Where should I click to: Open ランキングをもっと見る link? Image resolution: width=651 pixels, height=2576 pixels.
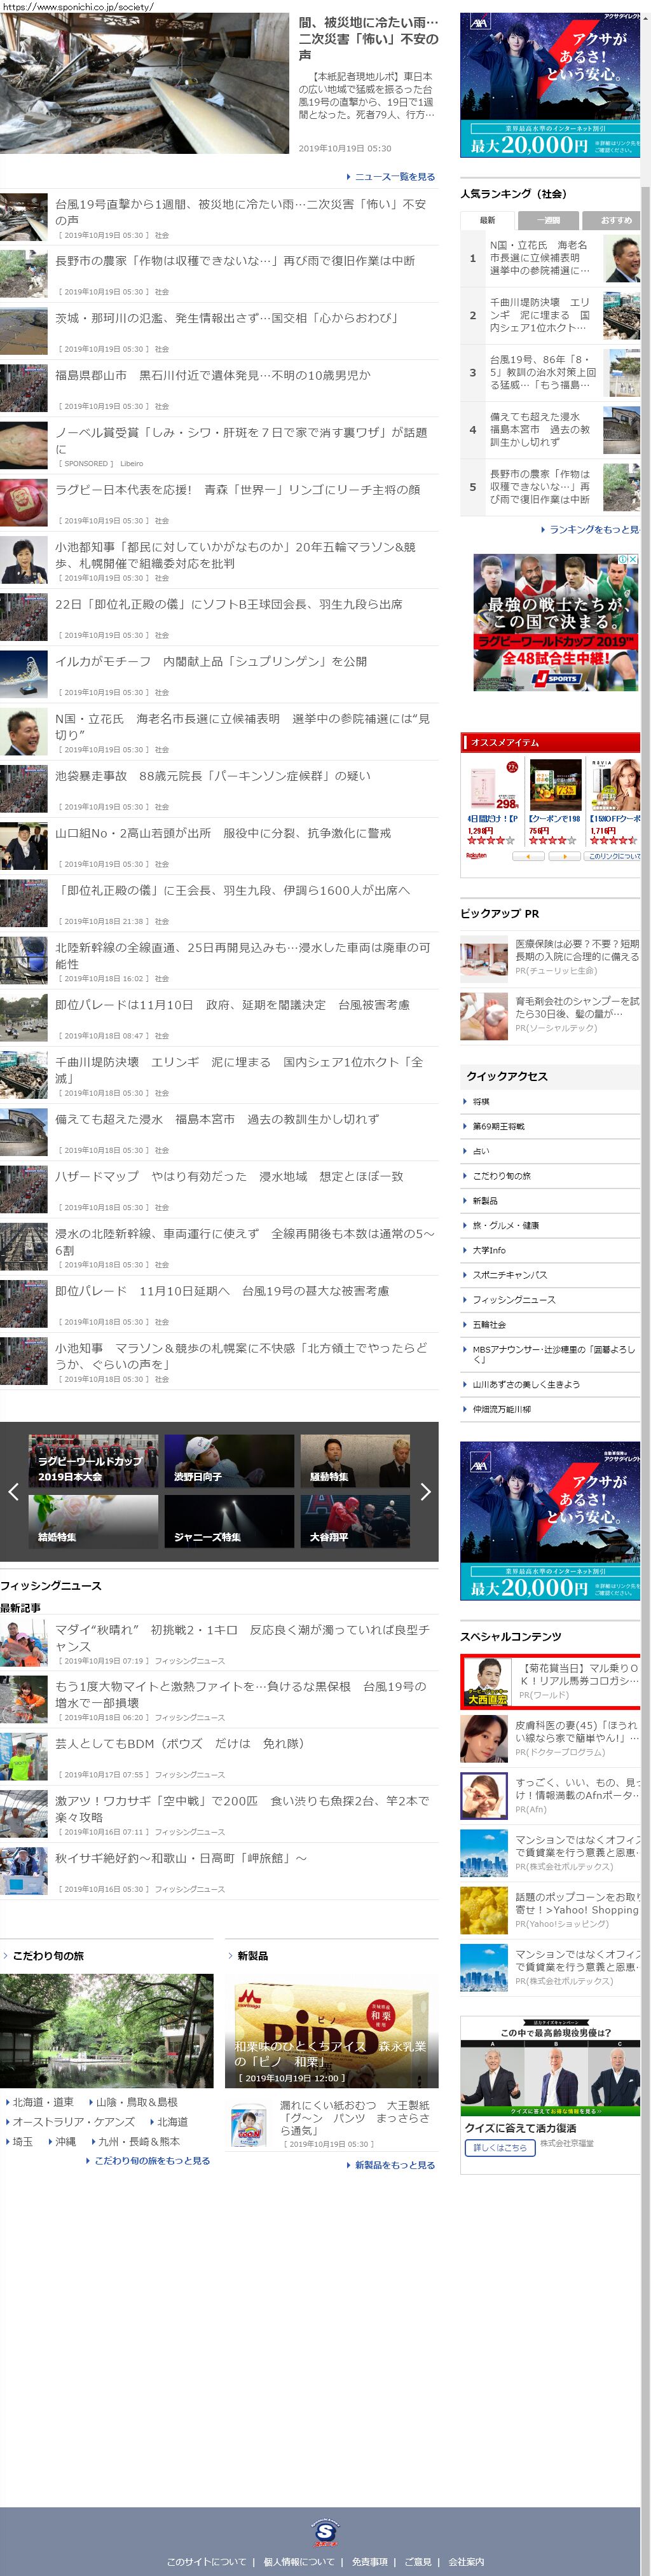click(x=593, y=529)
